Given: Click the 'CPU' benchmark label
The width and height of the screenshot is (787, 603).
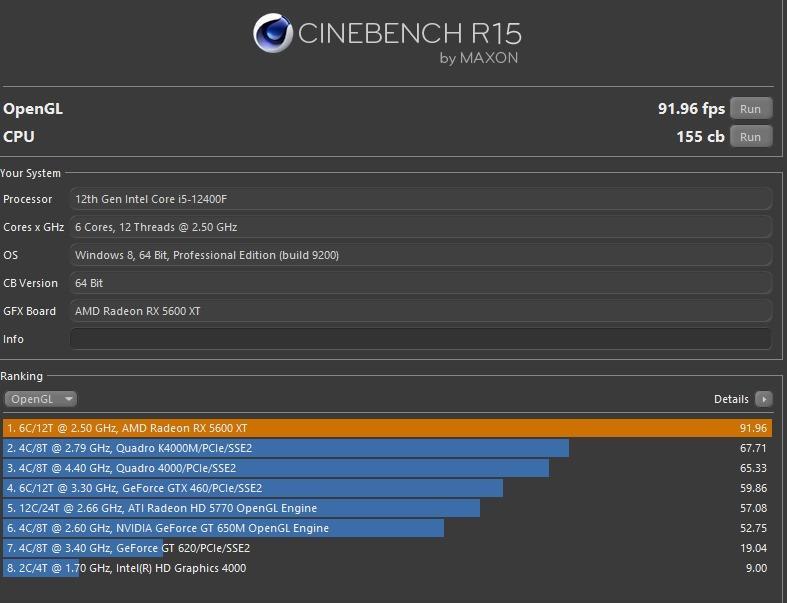Looking at the screenshot, I should click(x=19, y=137).
